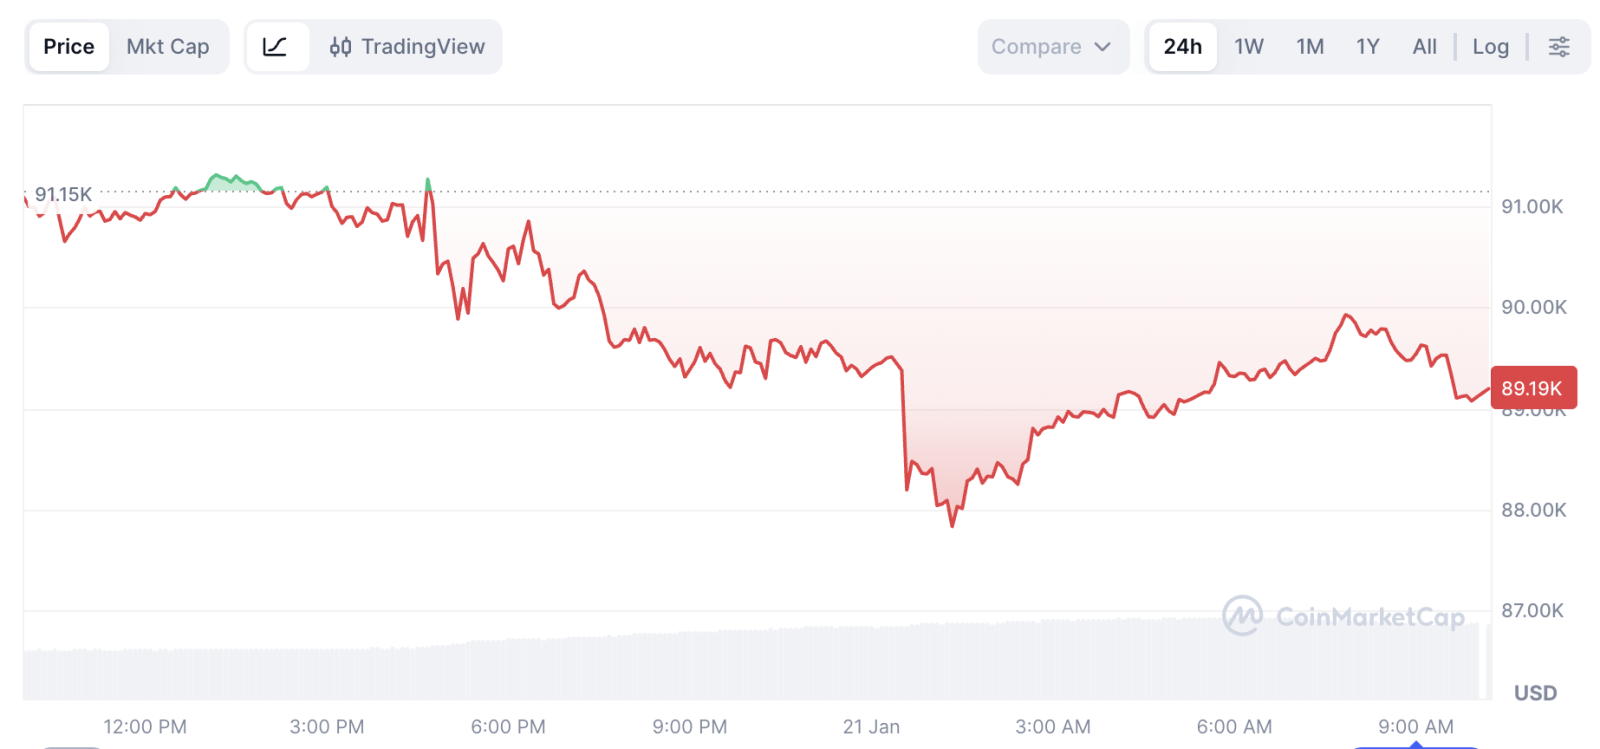Switch chart to 1Y range
The height and width of the screenshot is (749, 1600).
[x=1368, y=47]
